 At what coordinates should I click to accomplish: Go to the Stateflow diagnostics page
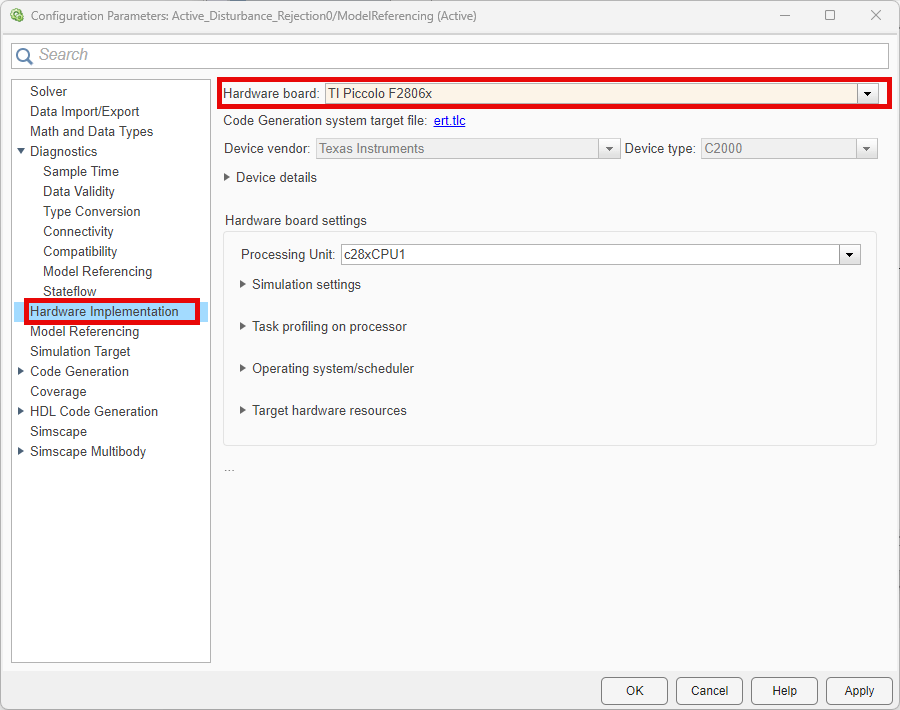[70, 292]
